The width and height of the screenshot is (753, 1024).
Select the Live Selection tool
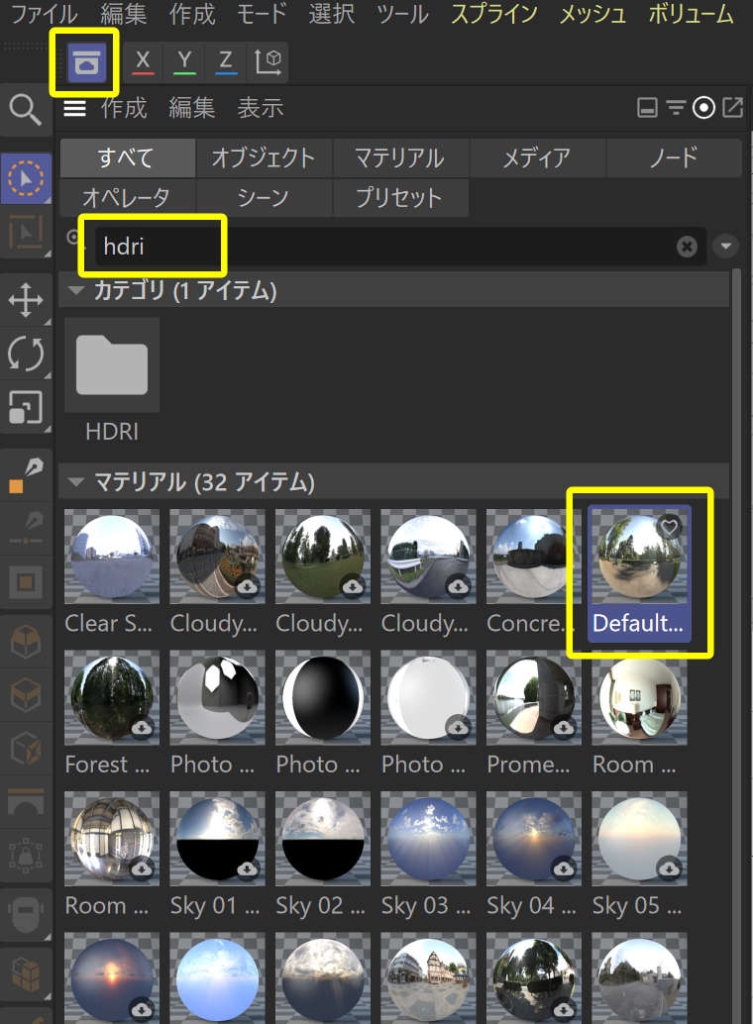(x=26, y=178)
